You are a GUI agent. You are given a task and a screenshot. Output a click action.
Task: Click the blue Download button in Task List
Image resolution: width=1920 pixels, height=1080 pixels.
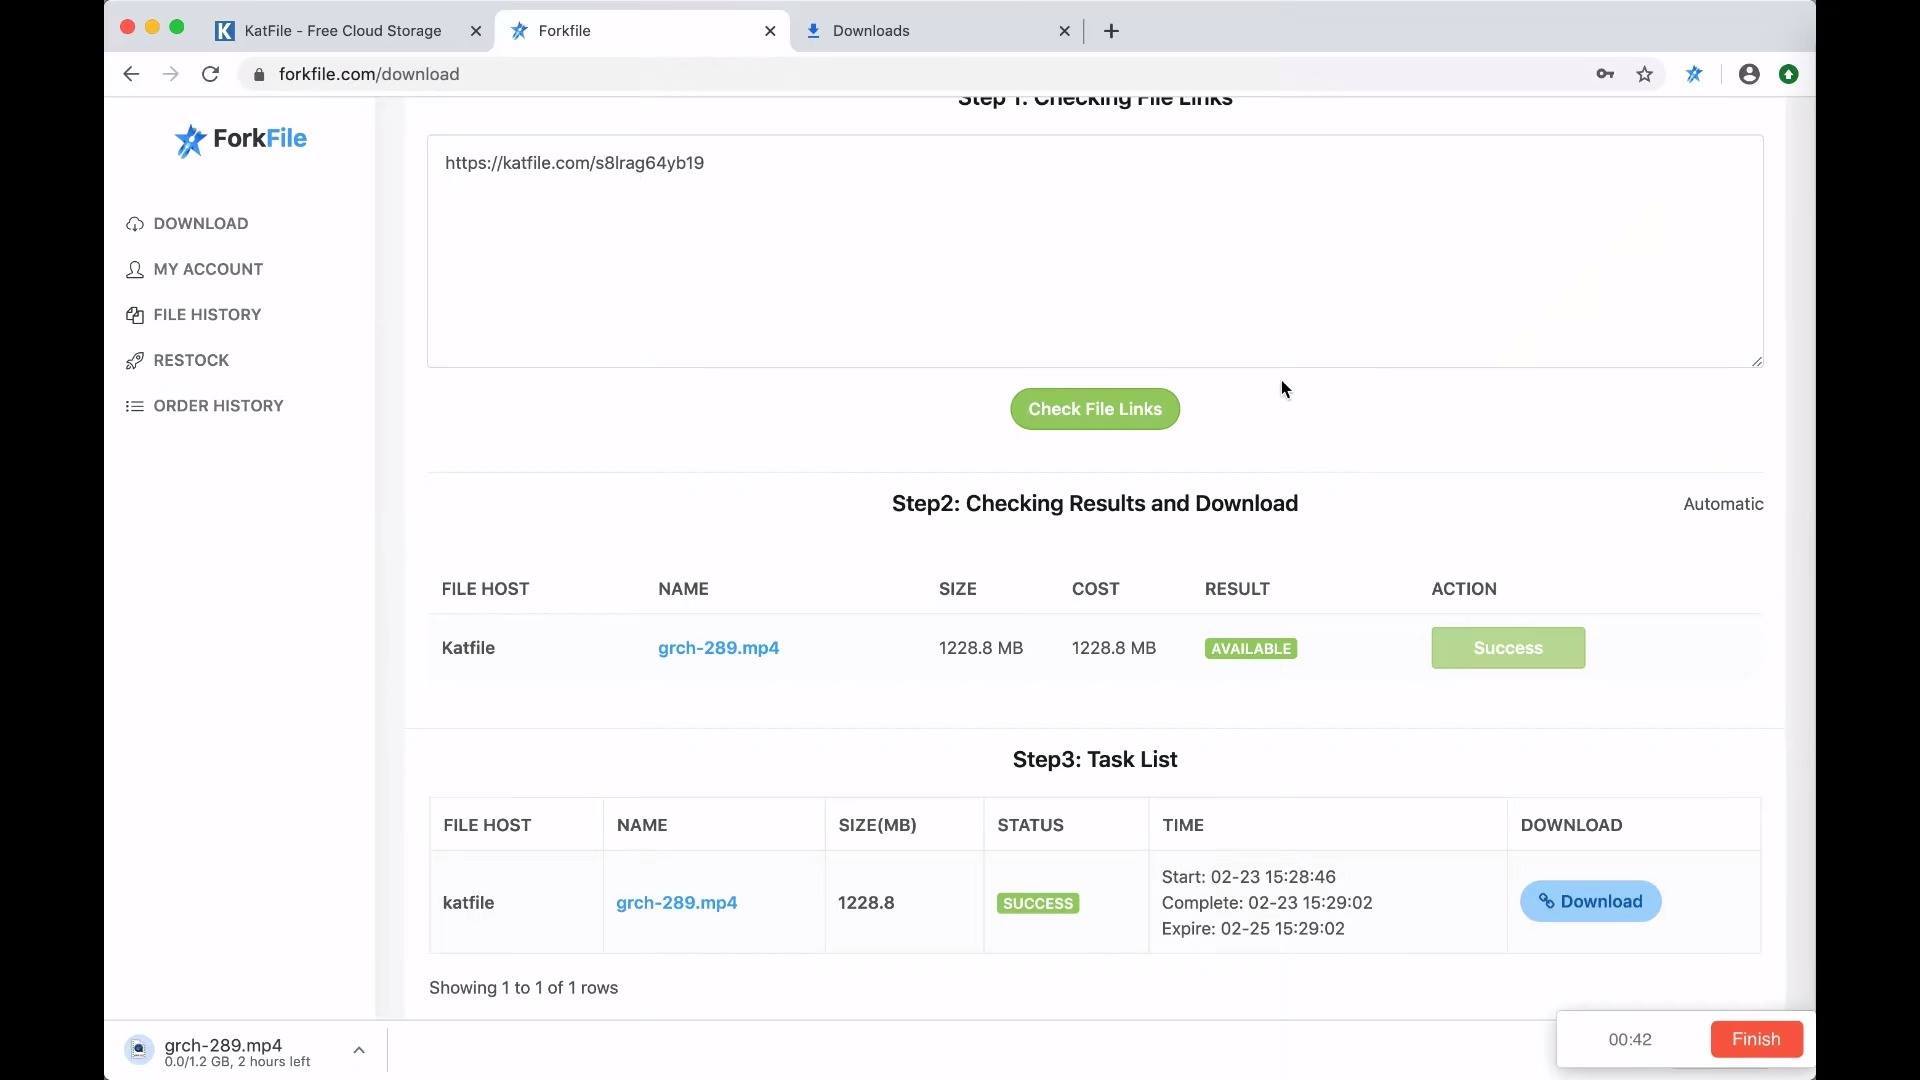1590,901
